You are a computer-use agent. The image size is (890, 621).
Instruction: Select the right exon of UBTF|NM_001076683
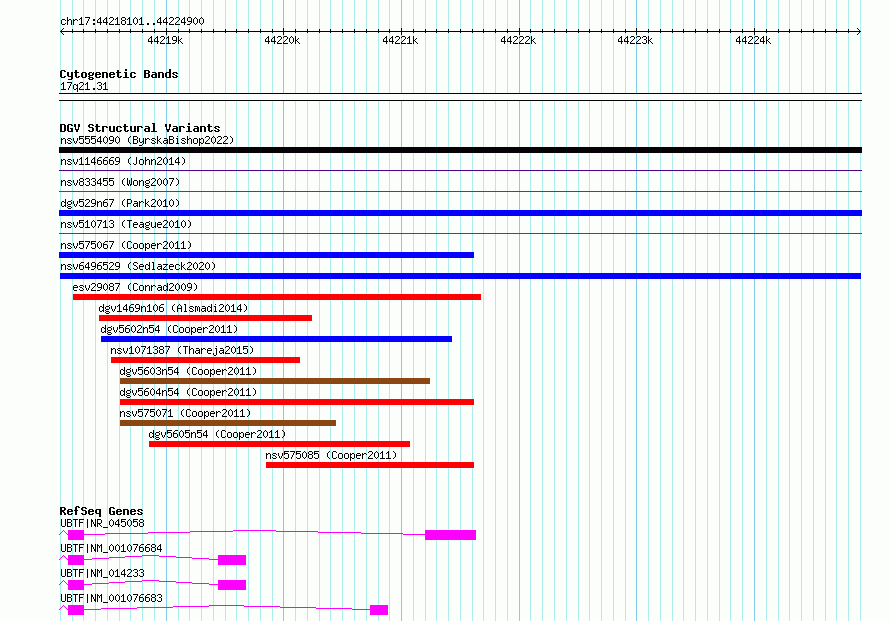coord(379,610)
